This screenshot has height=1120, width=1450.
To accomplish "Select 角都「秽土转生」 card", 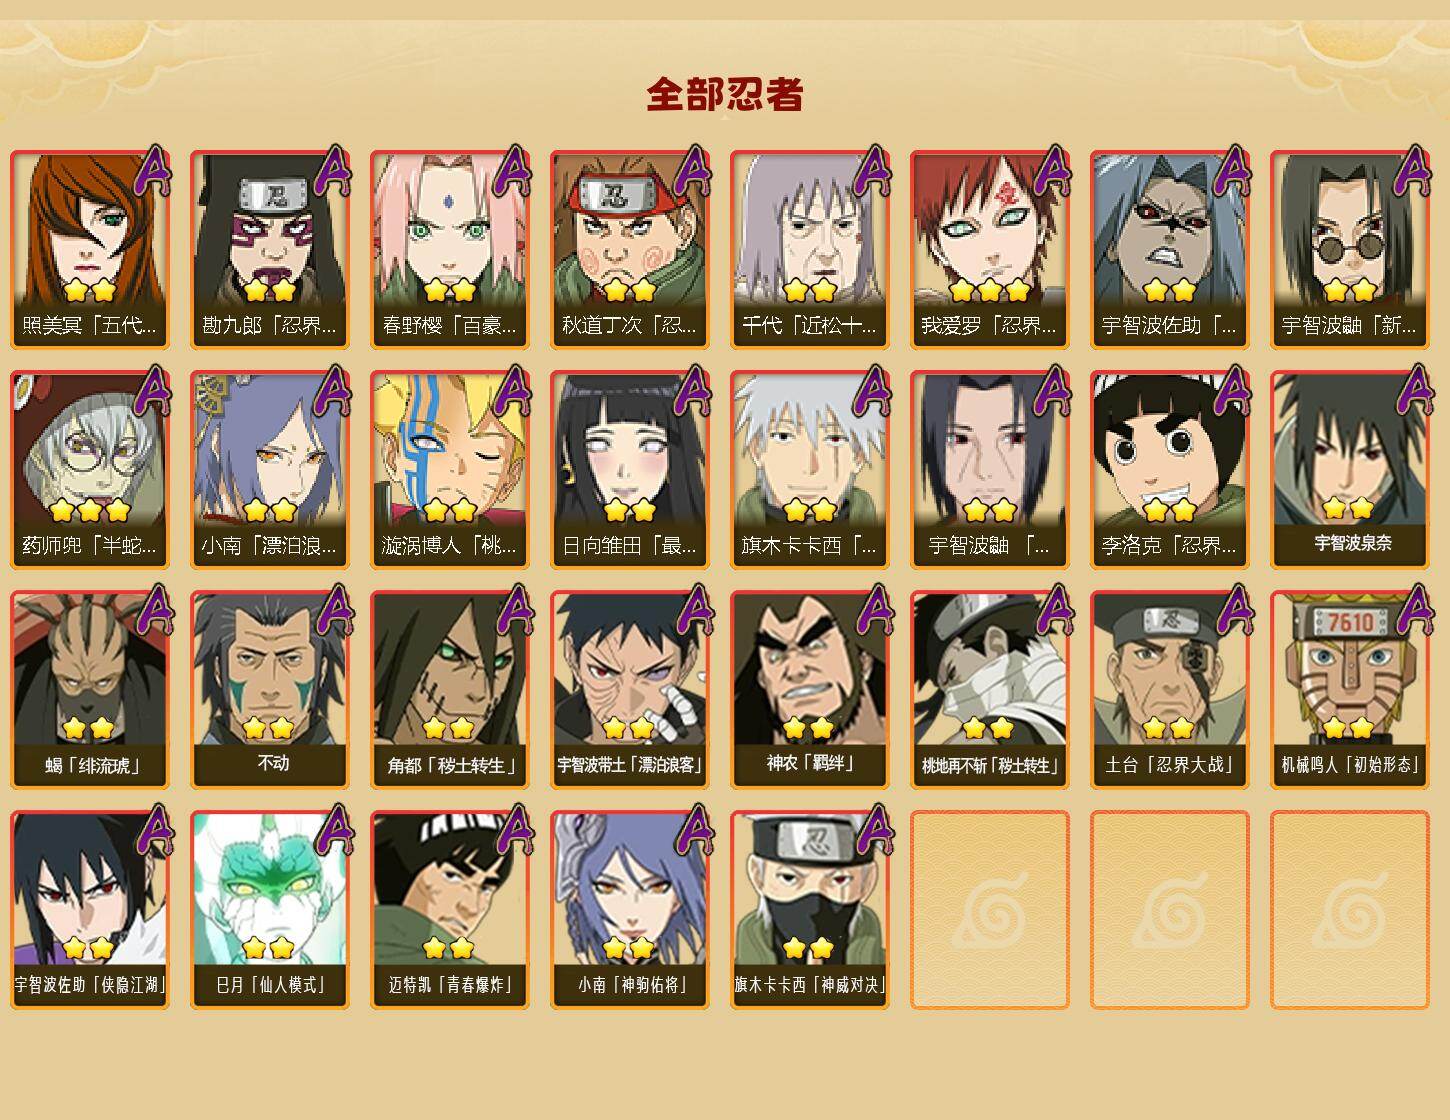I will (450, 690).
